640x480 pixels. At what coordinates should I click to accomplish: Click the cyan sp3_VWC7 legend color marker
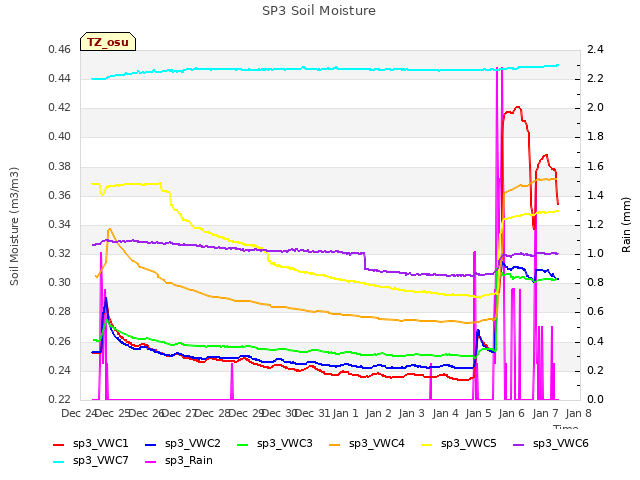click(59, 462)
